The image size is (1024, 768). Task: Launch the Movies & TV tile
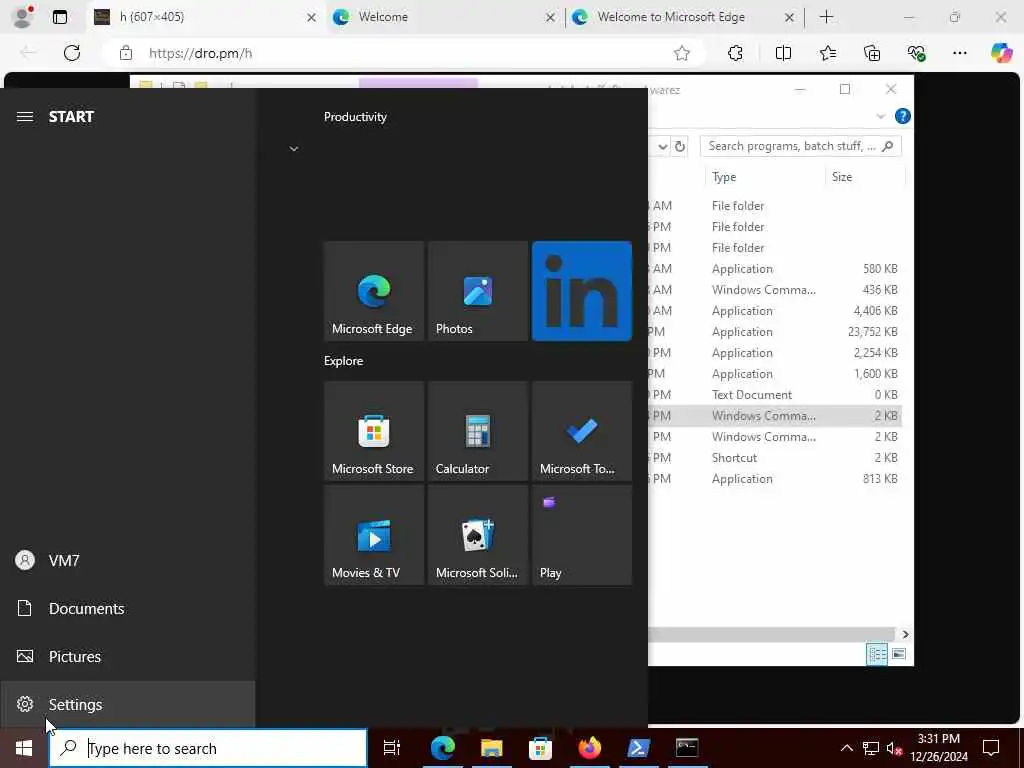[374, 535]
